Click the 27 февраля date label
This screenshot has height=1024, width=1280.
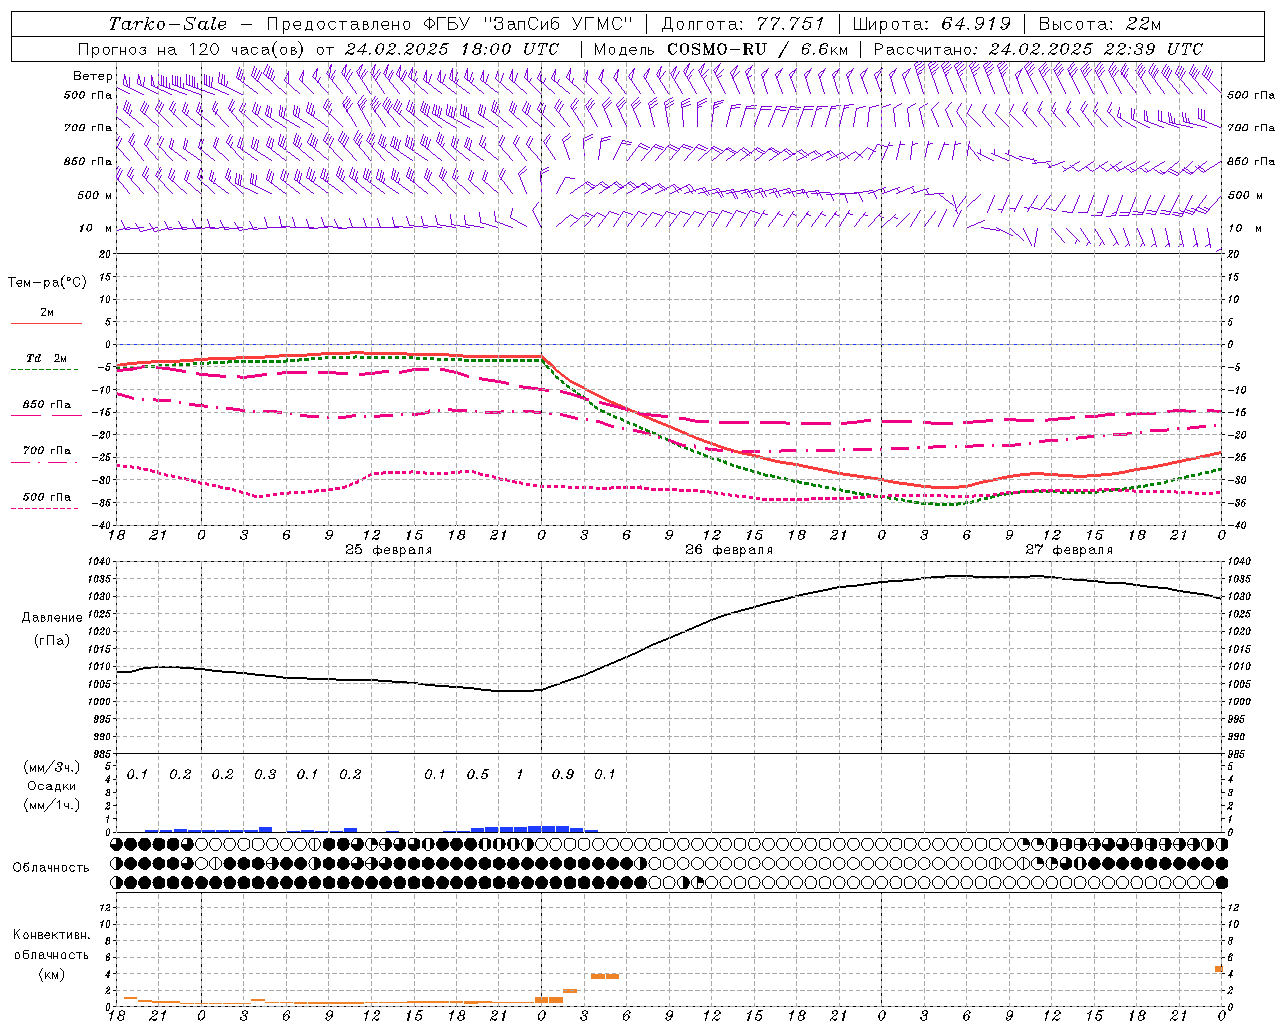pyautogui.click(x=1068, y=550)
